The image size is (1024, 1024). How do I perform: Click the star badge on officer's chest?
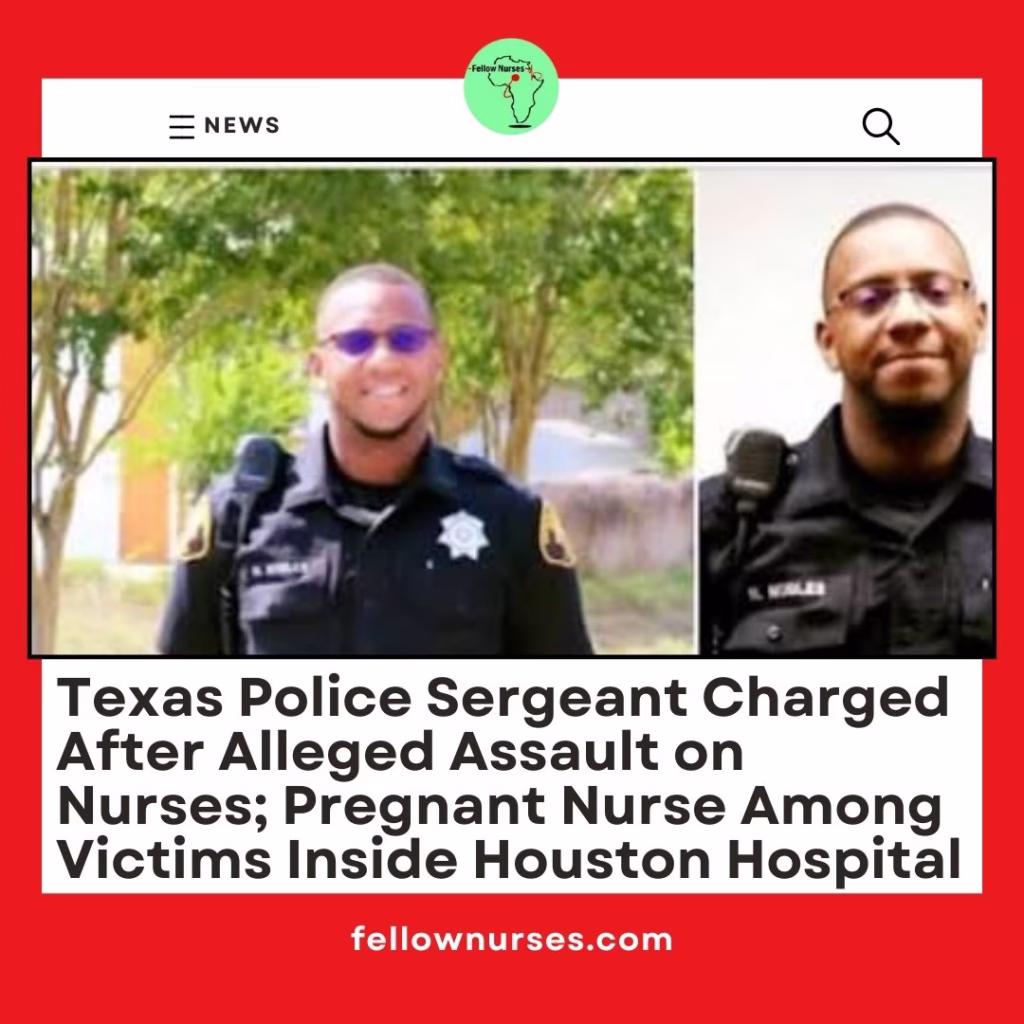463,534
